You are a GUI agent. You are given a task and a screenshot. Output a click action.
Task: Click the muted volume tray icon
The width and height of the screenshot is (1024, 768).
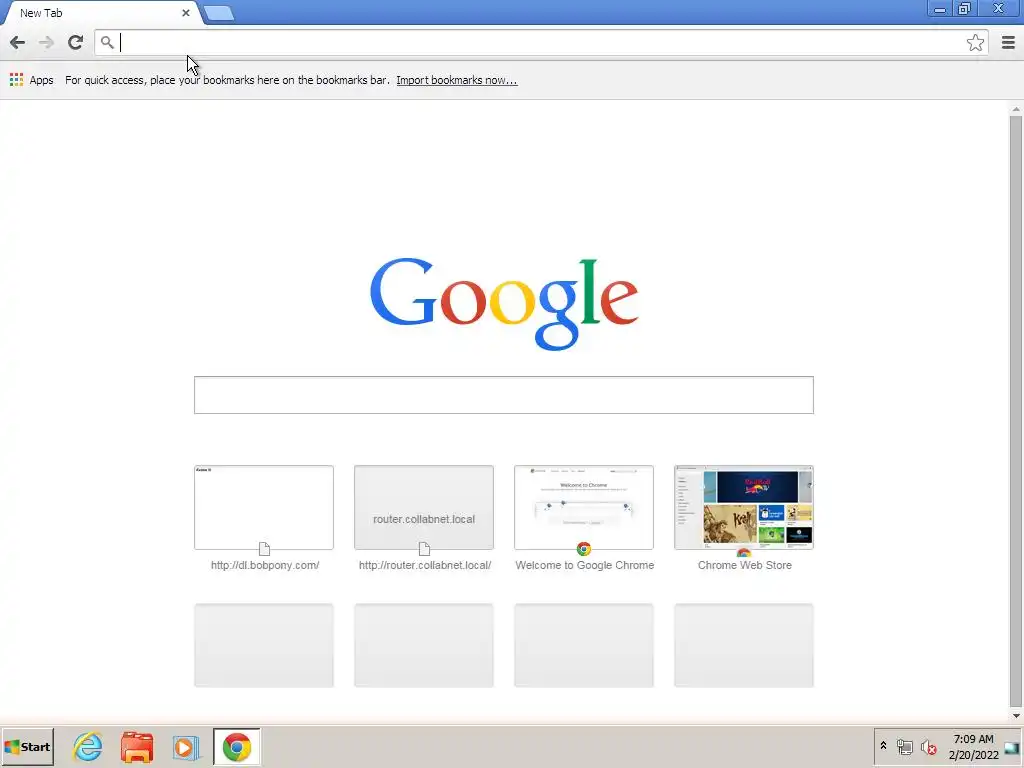(928, 746)
